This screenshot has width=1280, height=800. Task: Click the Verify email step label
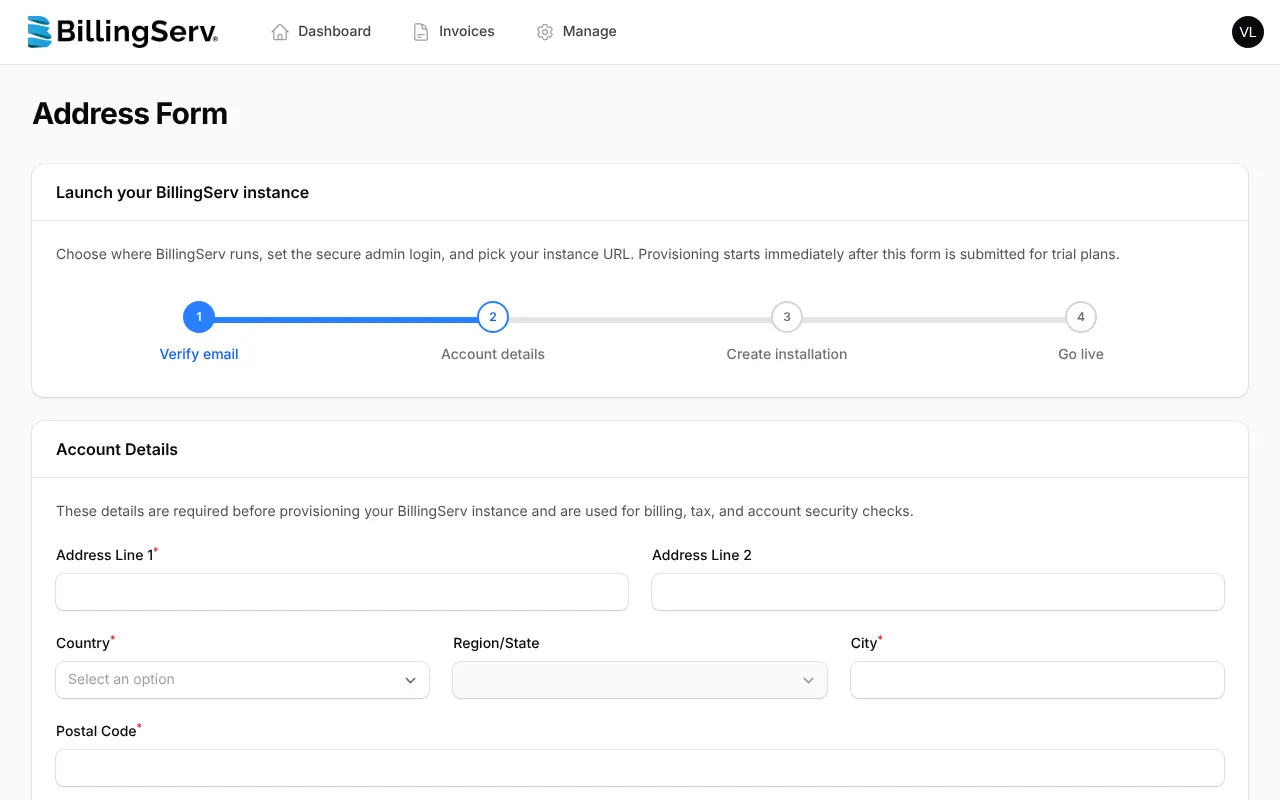tap(199, 354)
